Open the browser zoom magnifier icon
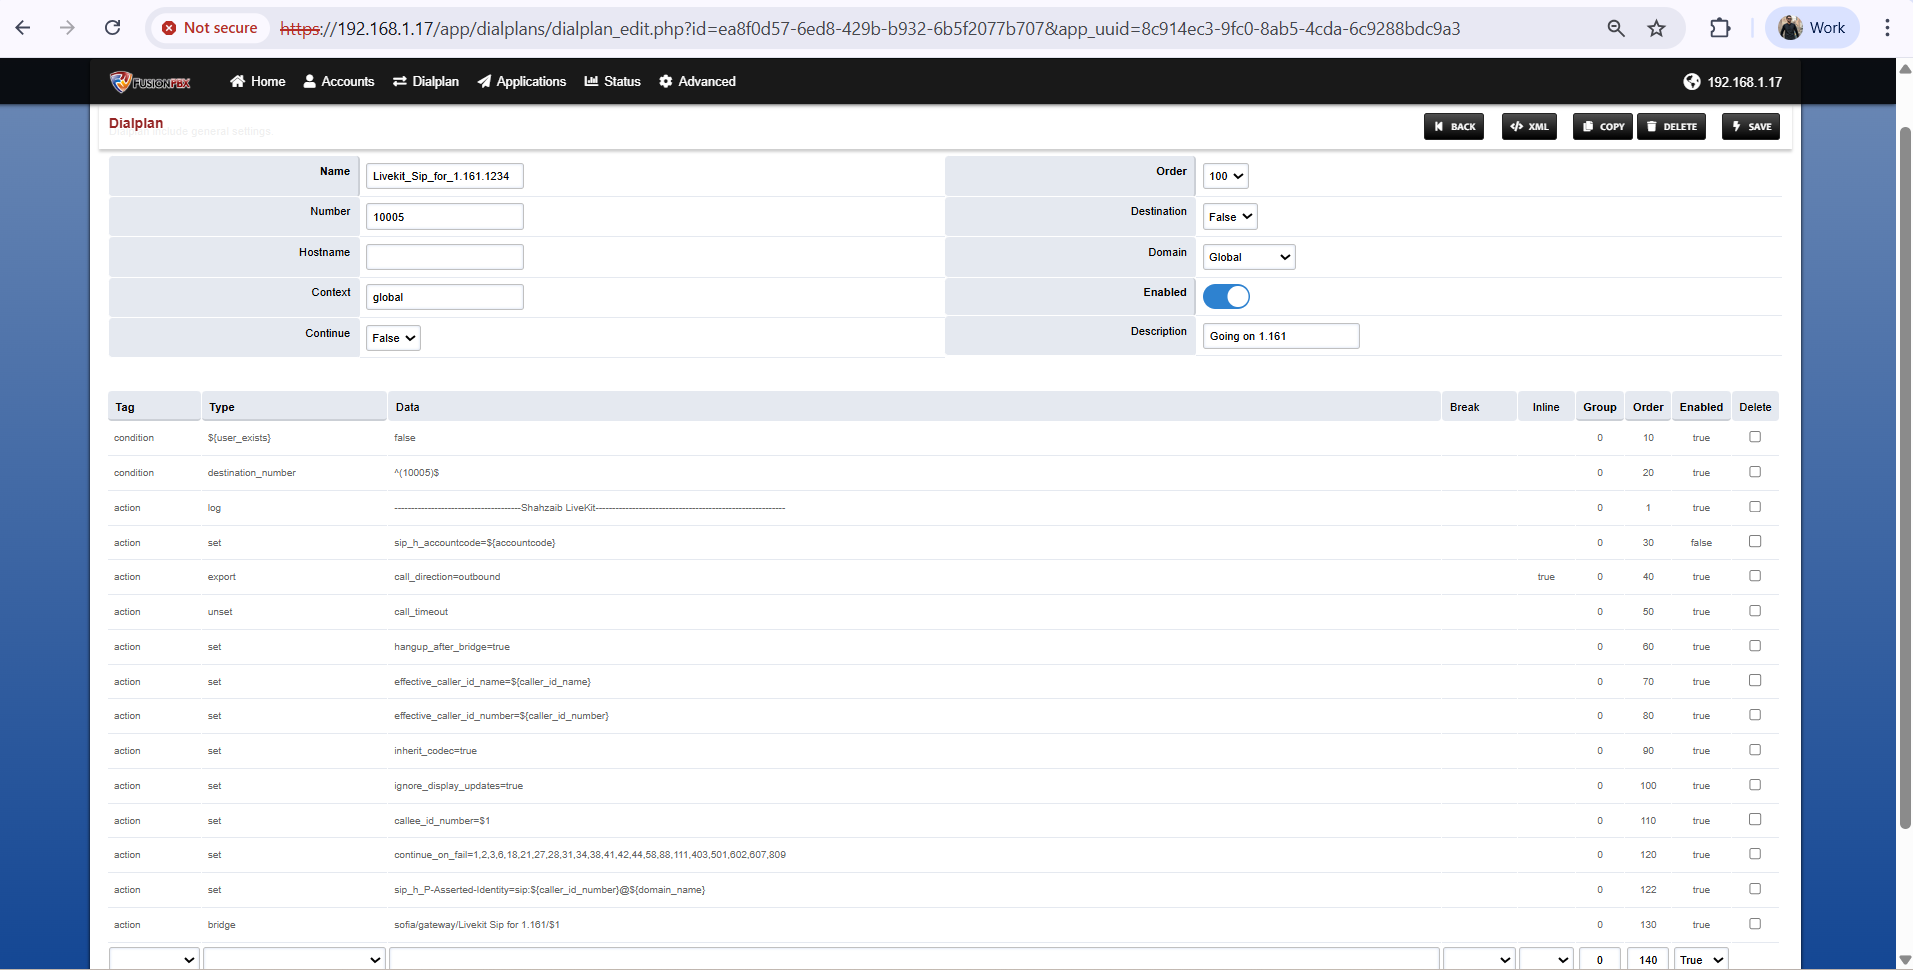 click(x=1616, y=28)
